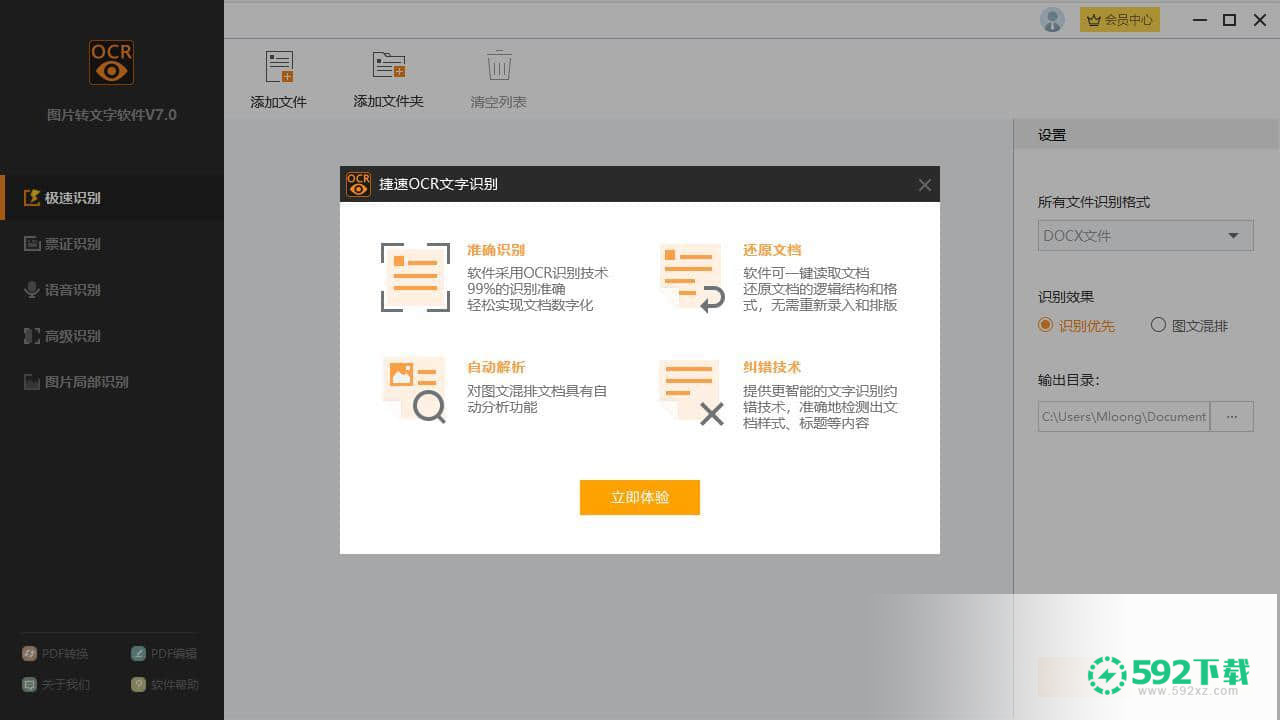Select 高级识别 in the sidebar

(112, 336)
